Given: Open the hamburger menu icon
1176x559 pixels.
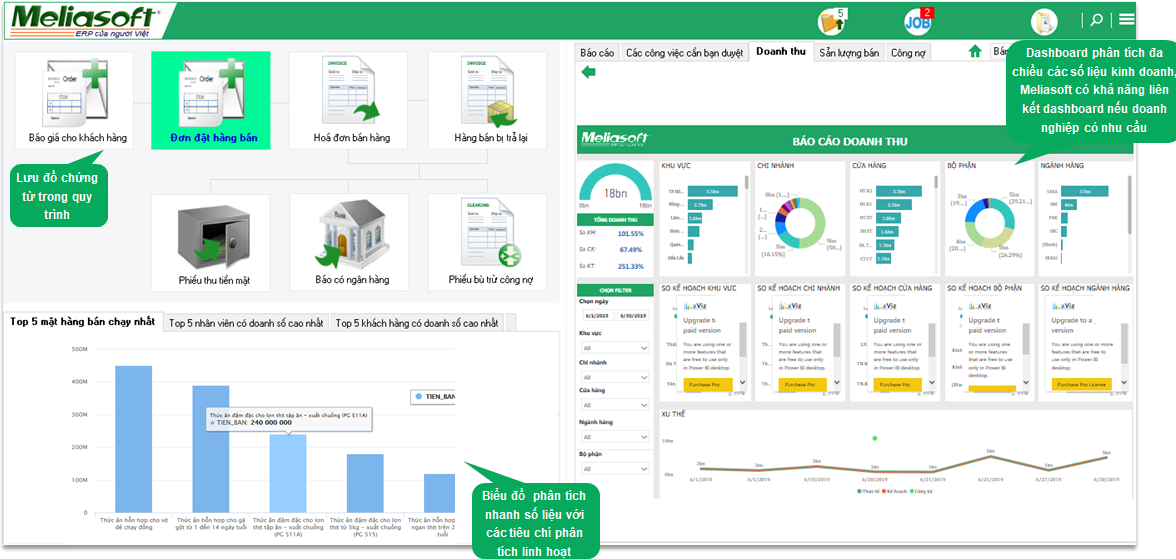Looking at the screenshot, I should click(1126, 20).
